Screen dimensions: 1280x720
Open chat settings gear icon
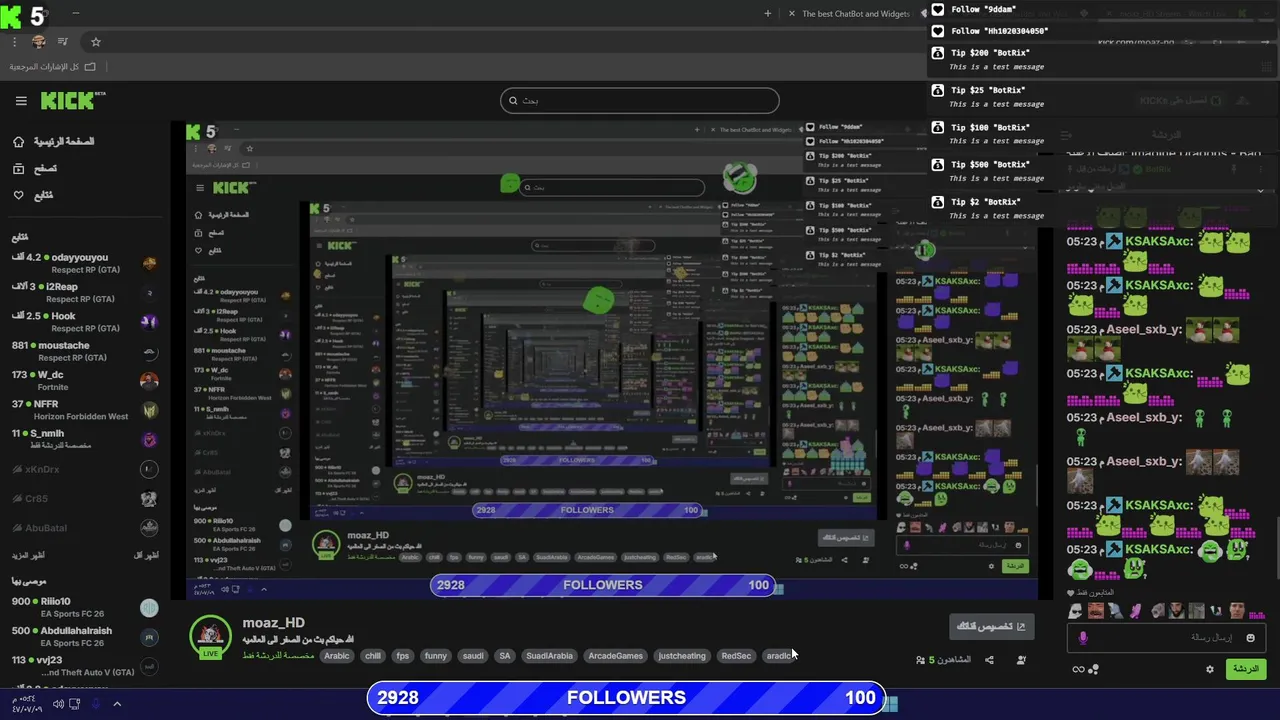pos(1210,669)
